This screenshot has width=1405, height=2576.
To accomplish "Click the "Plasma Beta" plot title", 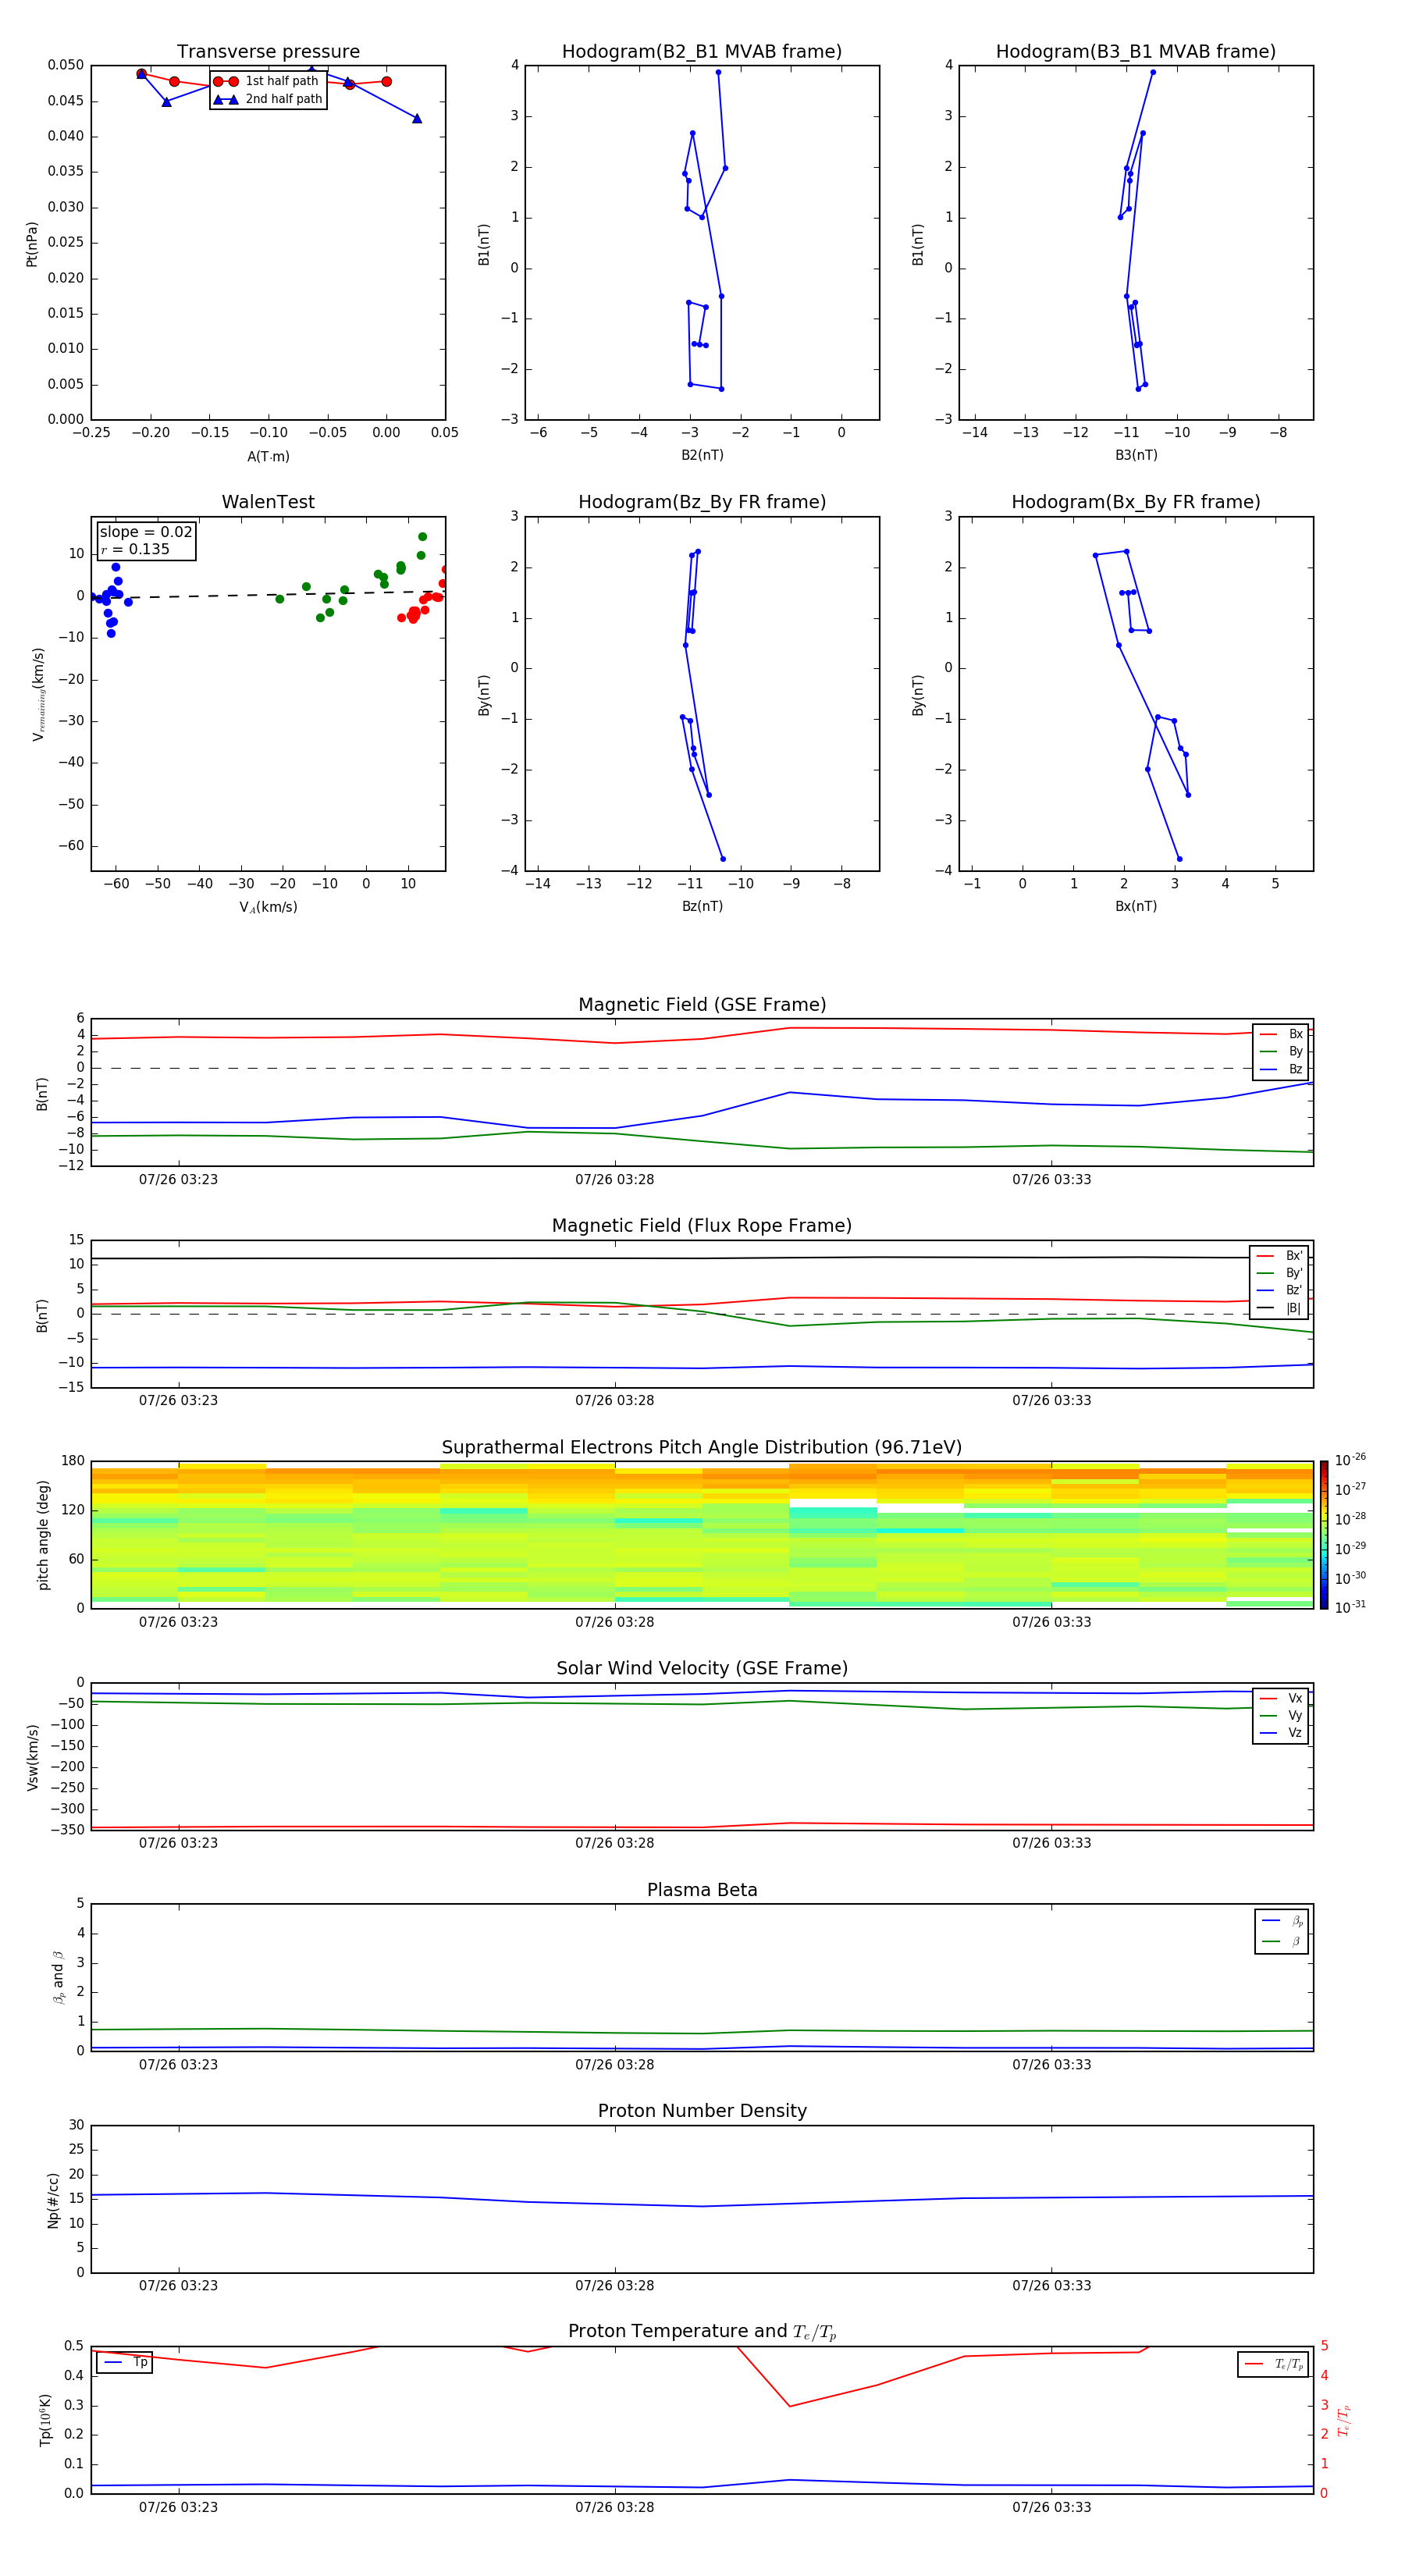I will (x=702, y=1890).
